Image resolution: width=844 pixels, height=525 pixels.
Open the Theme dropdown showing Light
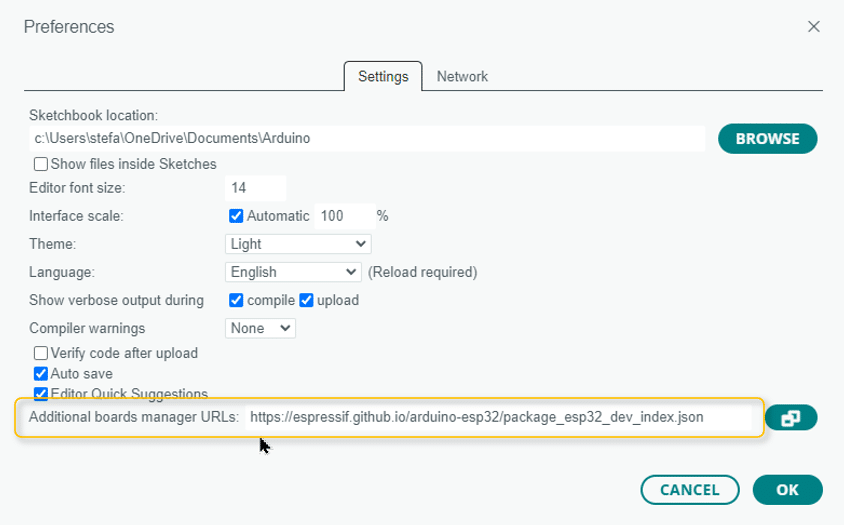pos(298,244)
